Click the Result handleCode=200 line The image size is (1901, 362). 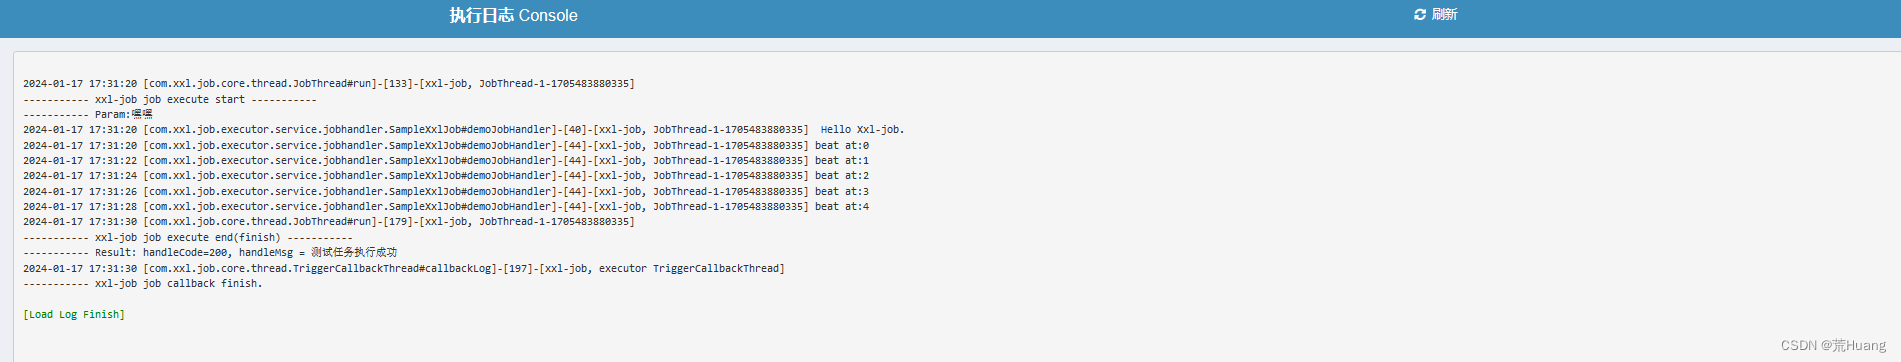(x=210, y=252)
